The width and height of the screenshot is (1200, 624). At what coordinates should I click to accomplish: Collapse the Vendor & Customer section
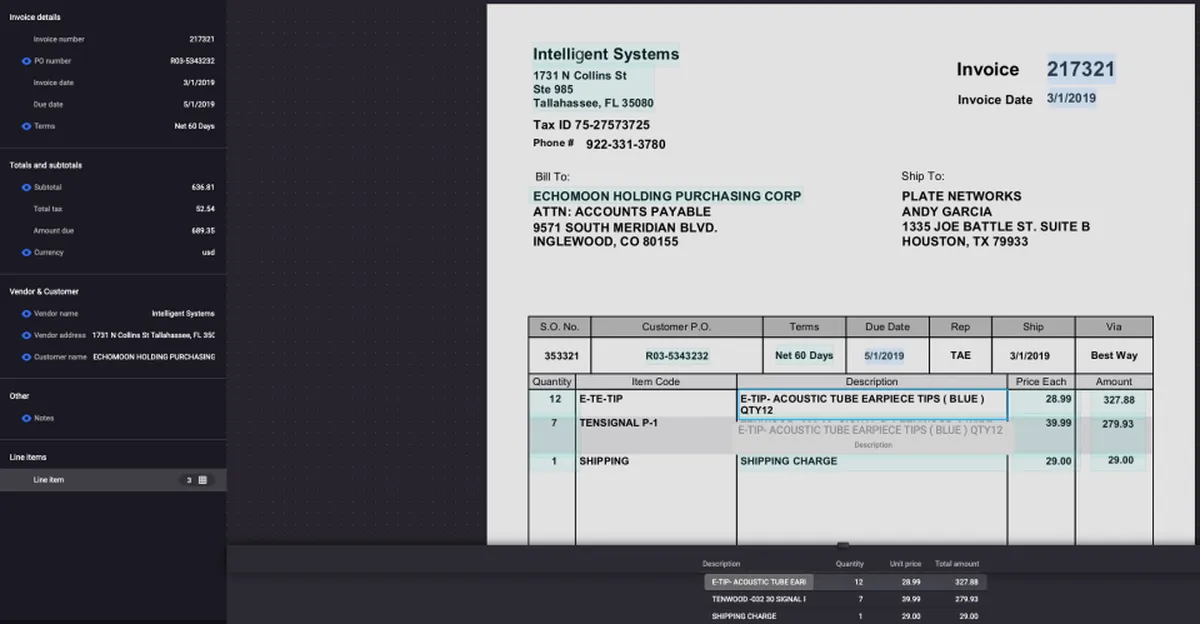point(44,291)
